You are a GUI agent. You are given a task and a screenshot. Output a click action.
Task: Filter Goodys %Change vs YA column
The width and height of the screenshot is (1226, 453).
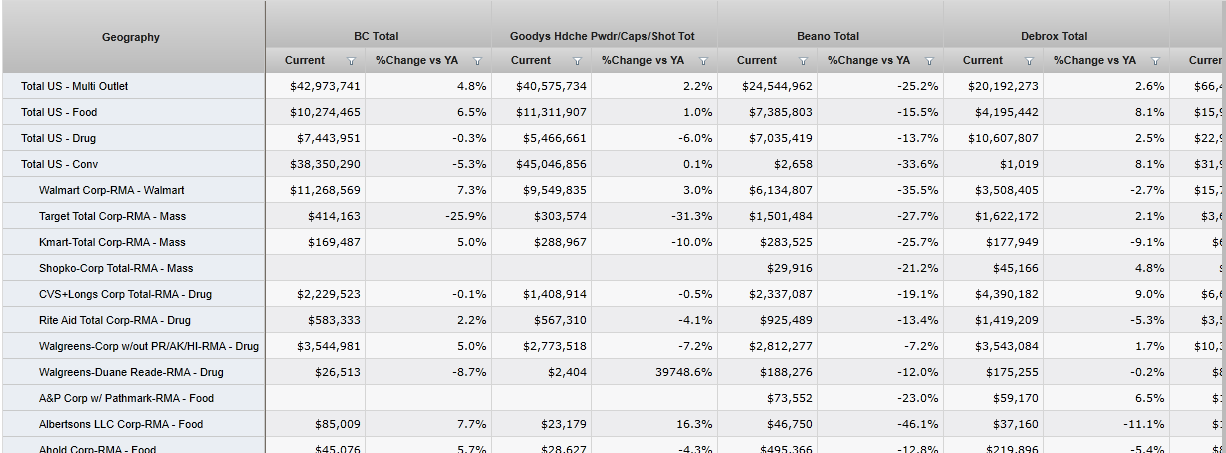tap(703, 61)
